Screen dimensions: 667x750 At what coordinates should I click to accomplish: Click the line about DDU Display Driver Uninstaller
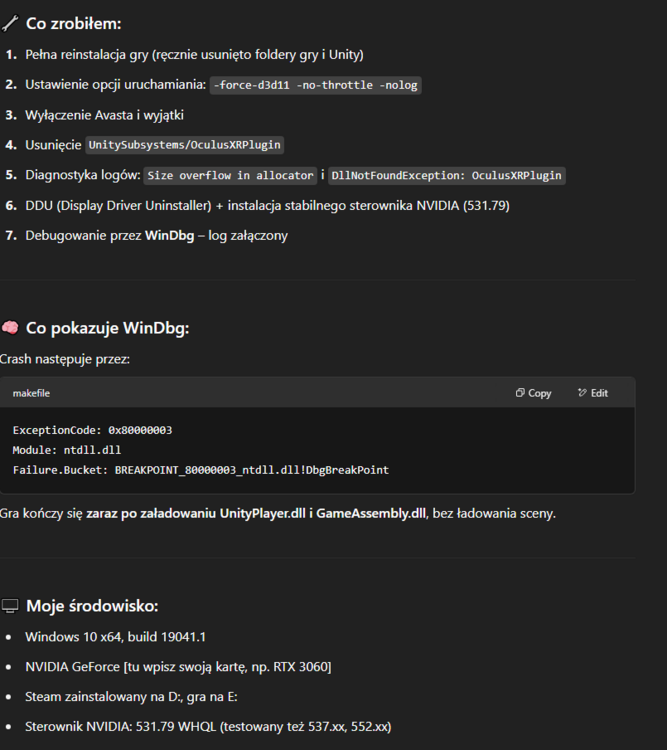coord(267,206)
